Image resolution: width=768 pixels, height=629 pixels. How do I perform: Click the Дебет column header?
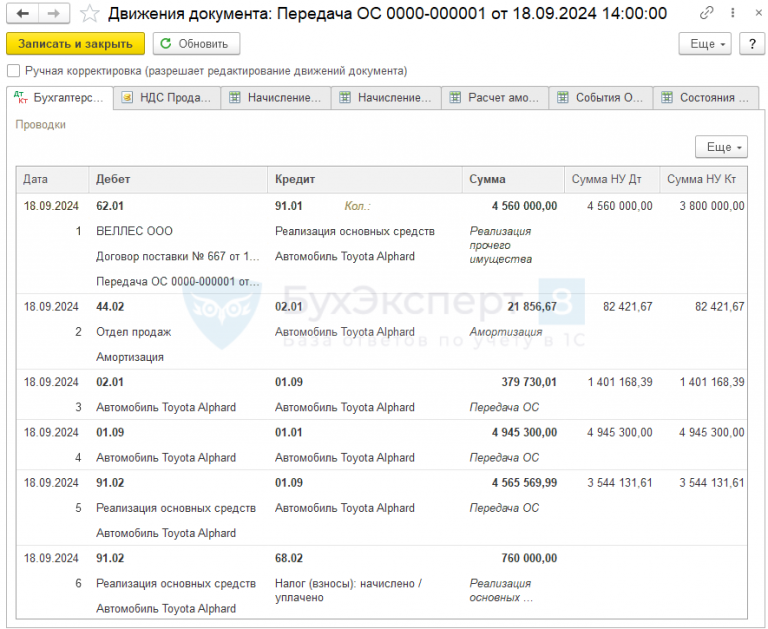tap(178, 179)
